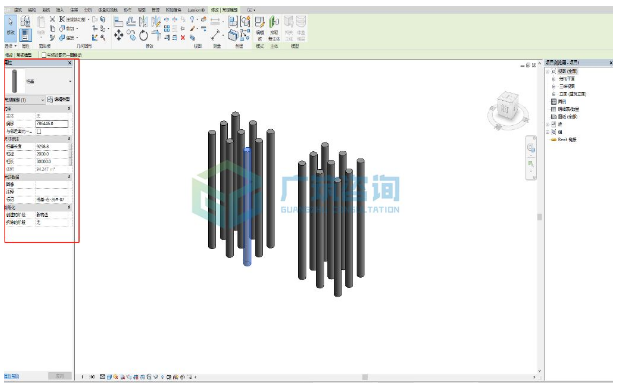Activate the Offset tool
622x388 pixels.
131,22
